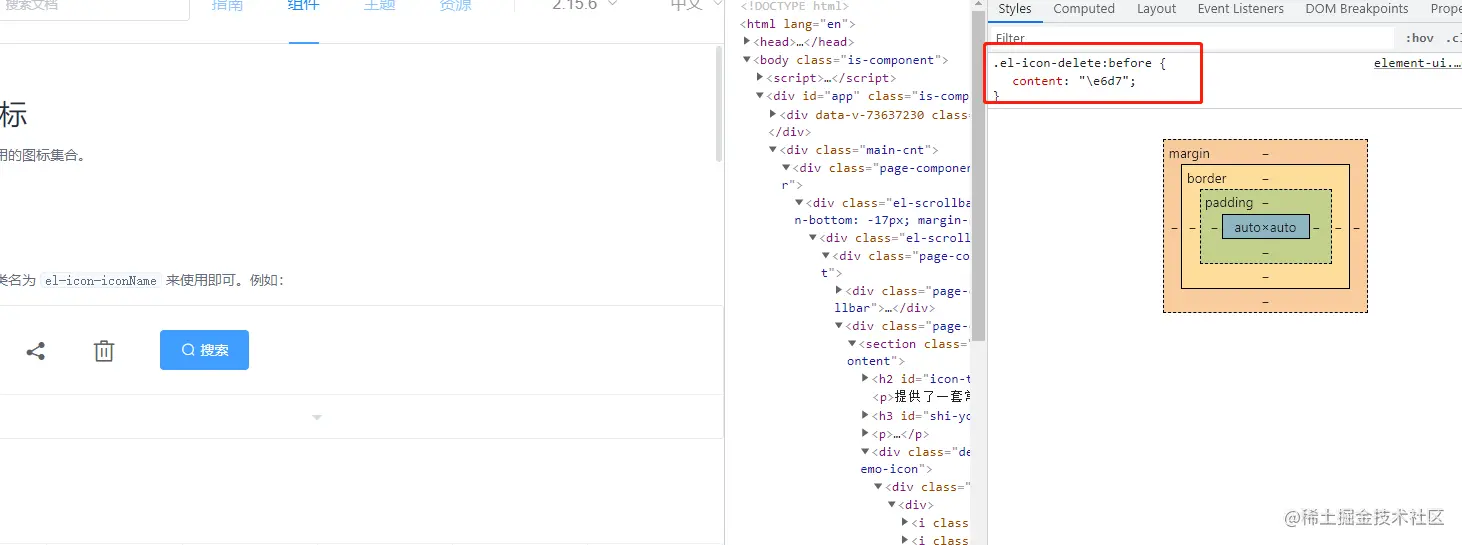
Task: Expand the demo code with the caret
Action: 317,417
